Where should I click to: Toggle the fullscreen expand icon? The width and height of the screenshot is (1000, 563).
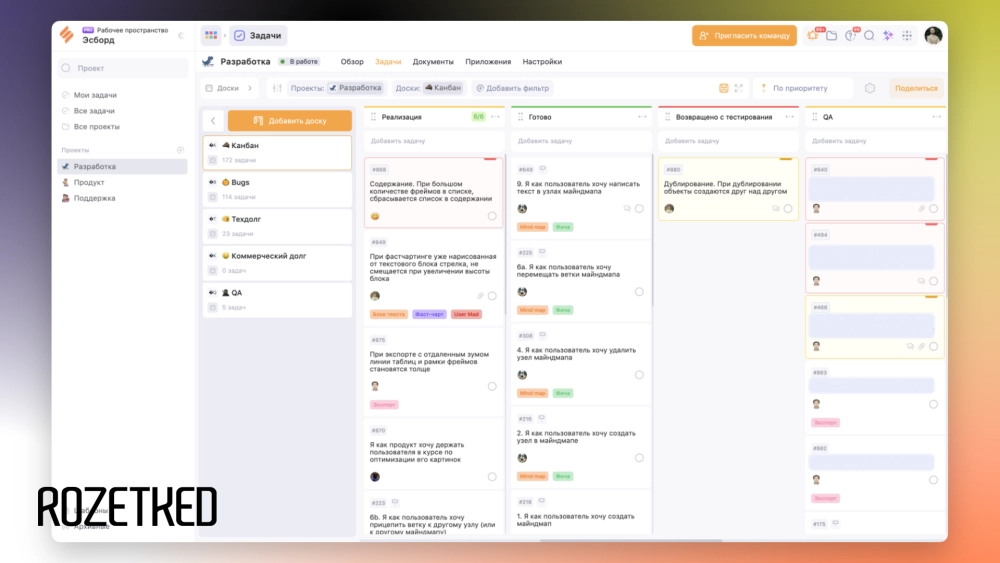pyautogui.click(x=739, y=88)
